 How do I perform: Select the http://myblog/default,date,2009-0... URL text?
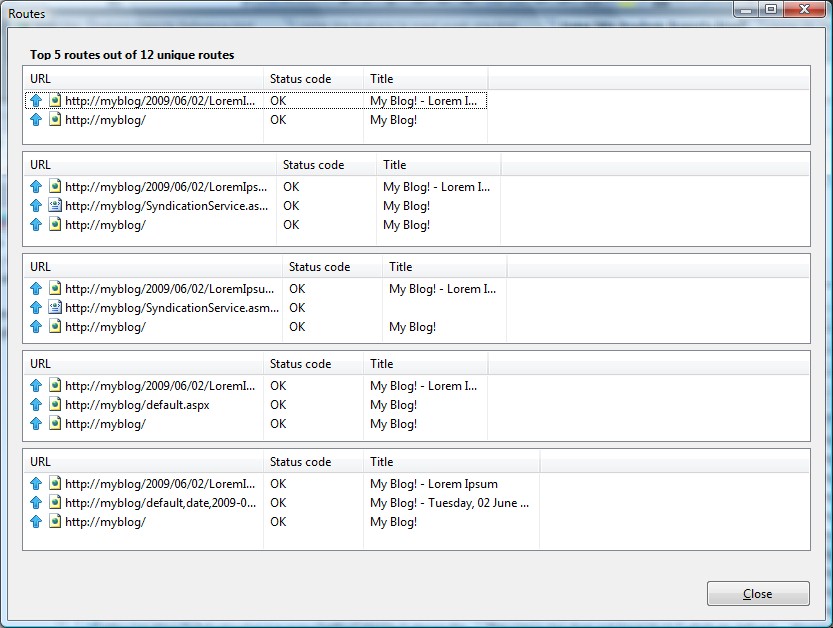(x=160, y=503)
